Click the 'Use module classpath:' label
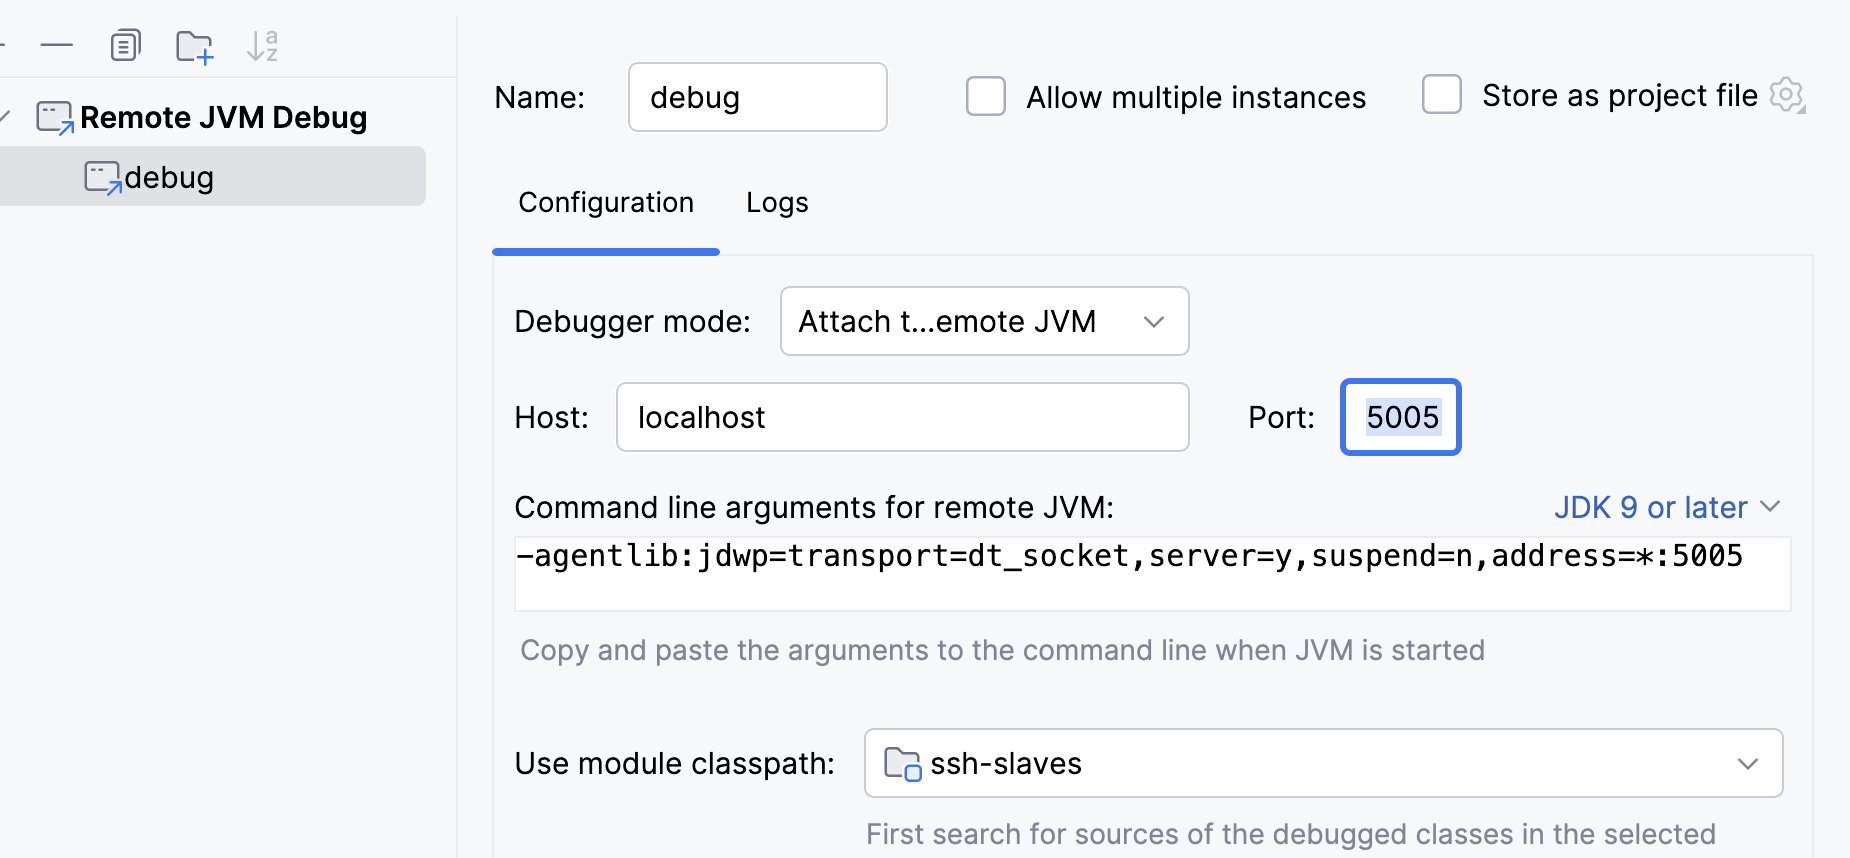The height and width of the screenshot is (858, 1850). [x=674, y=764]
